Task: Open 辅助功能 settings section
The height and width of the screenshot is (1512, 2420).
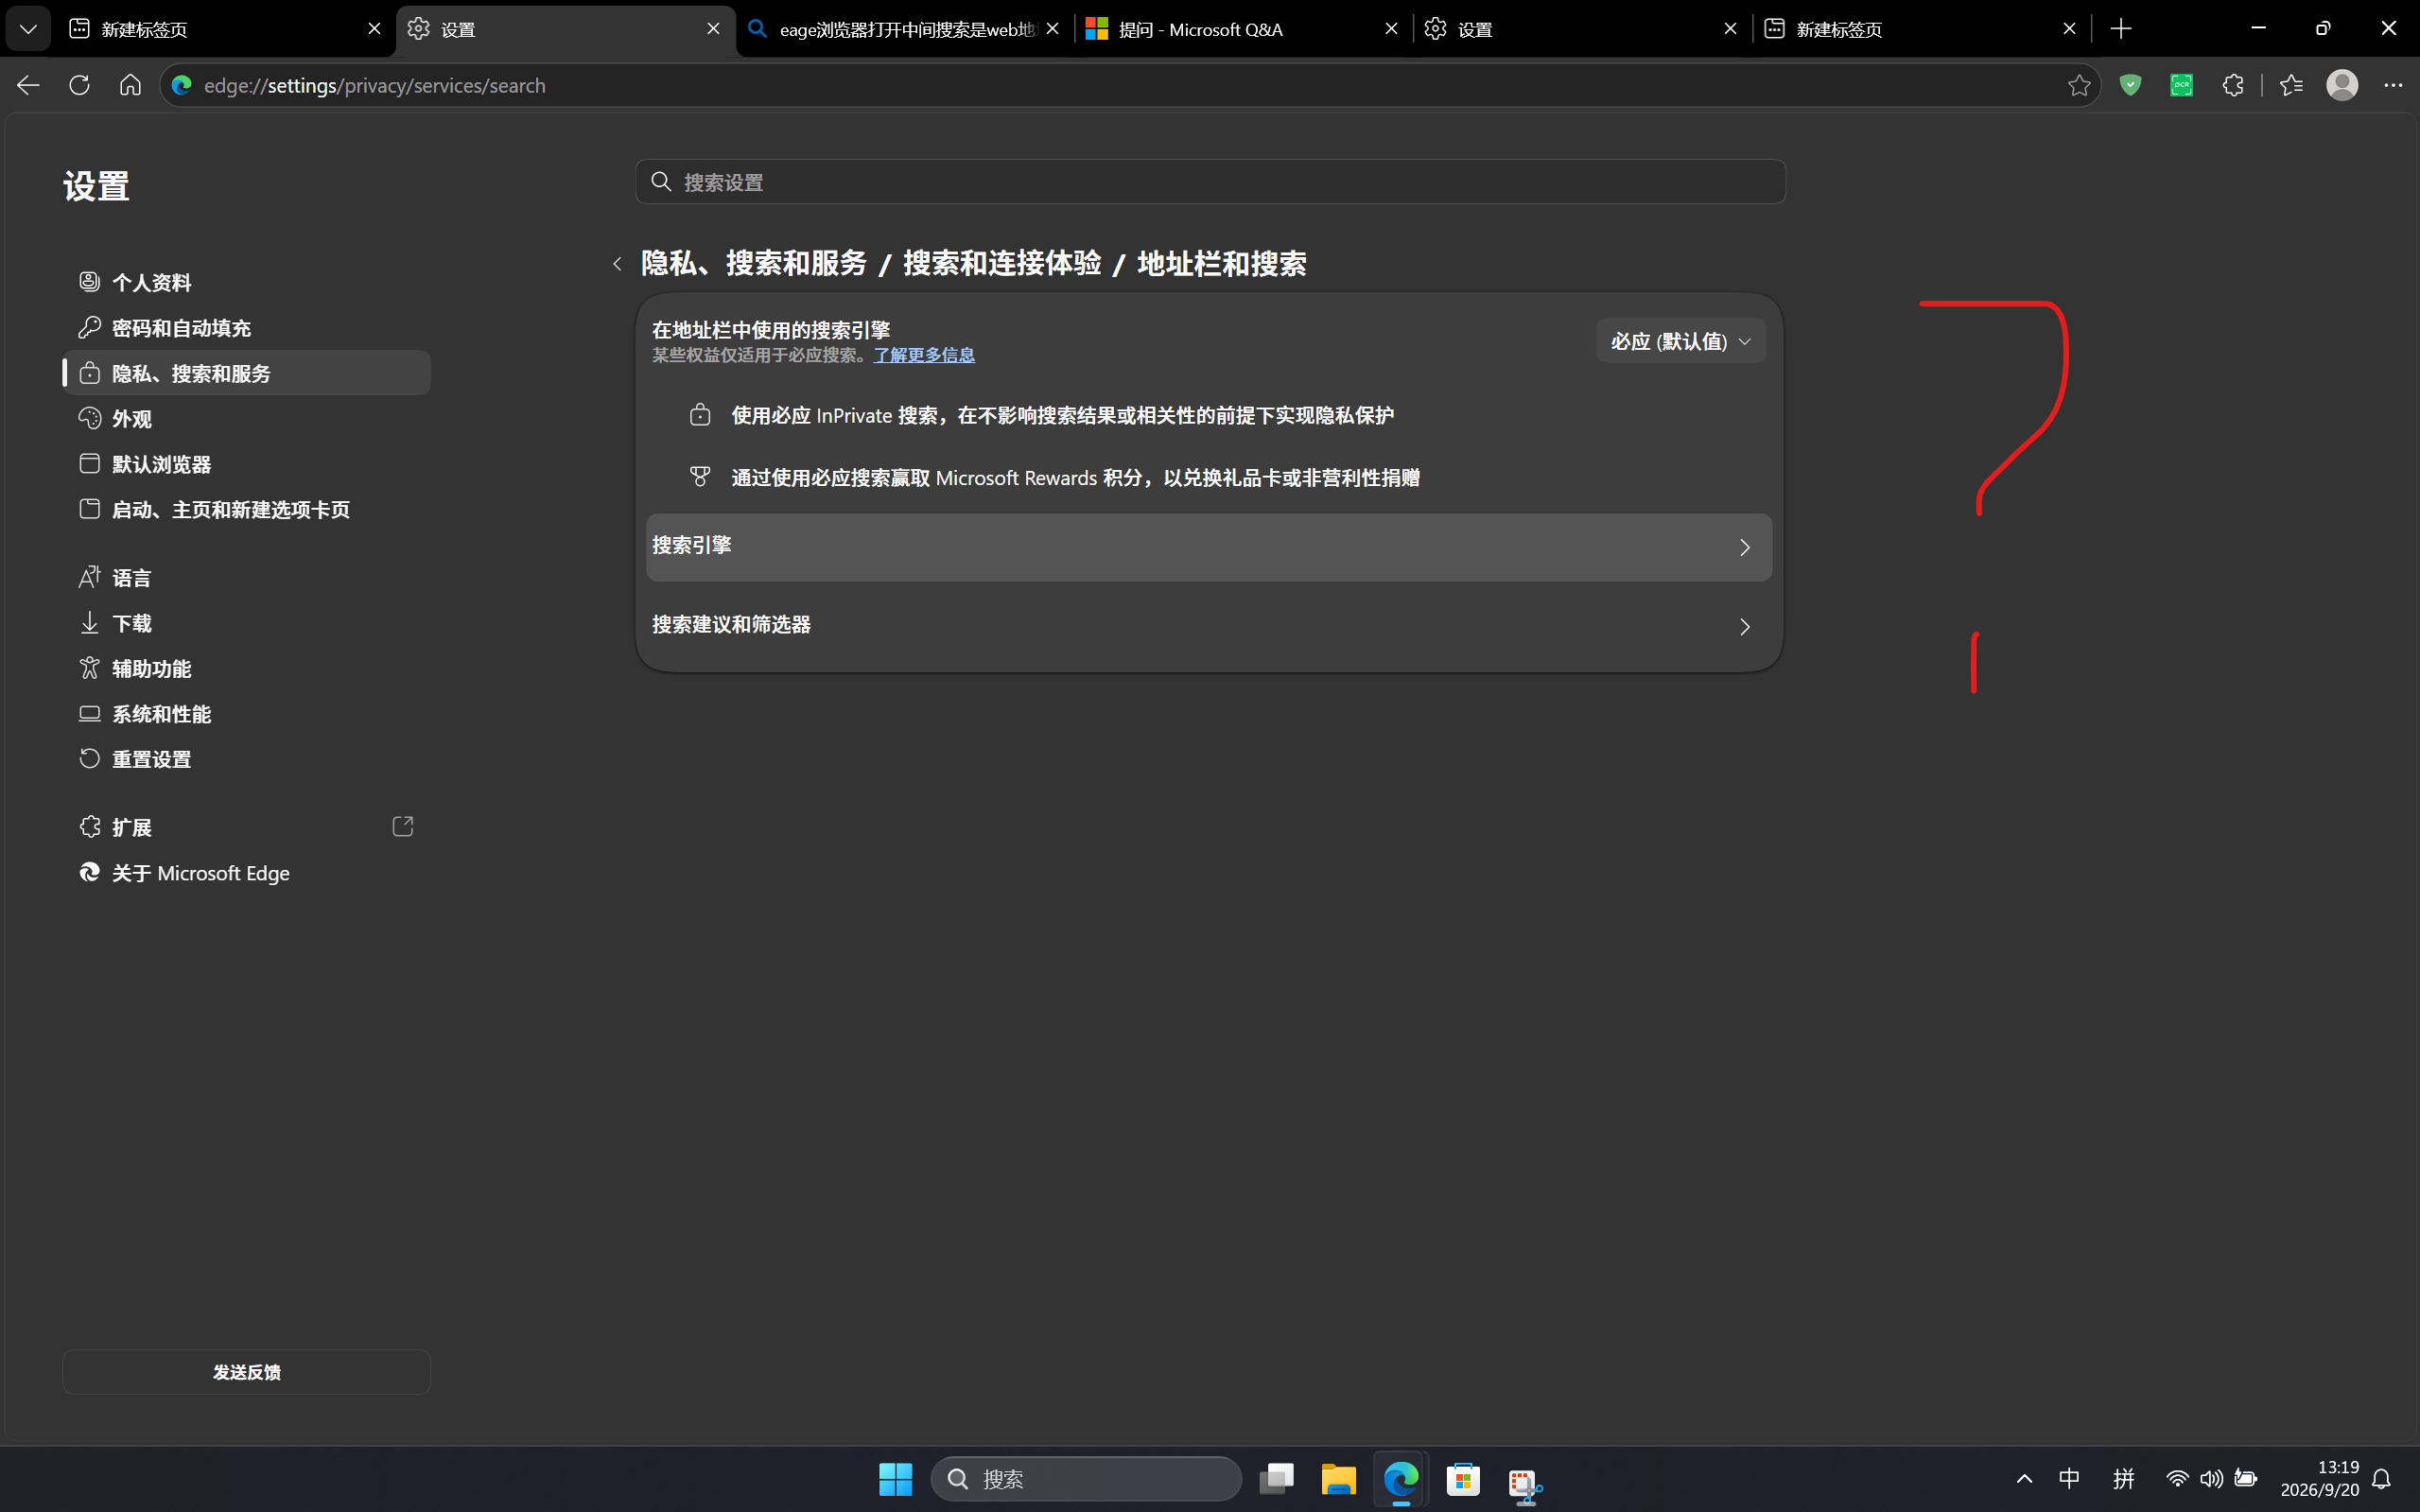Action: click(246, 669)
